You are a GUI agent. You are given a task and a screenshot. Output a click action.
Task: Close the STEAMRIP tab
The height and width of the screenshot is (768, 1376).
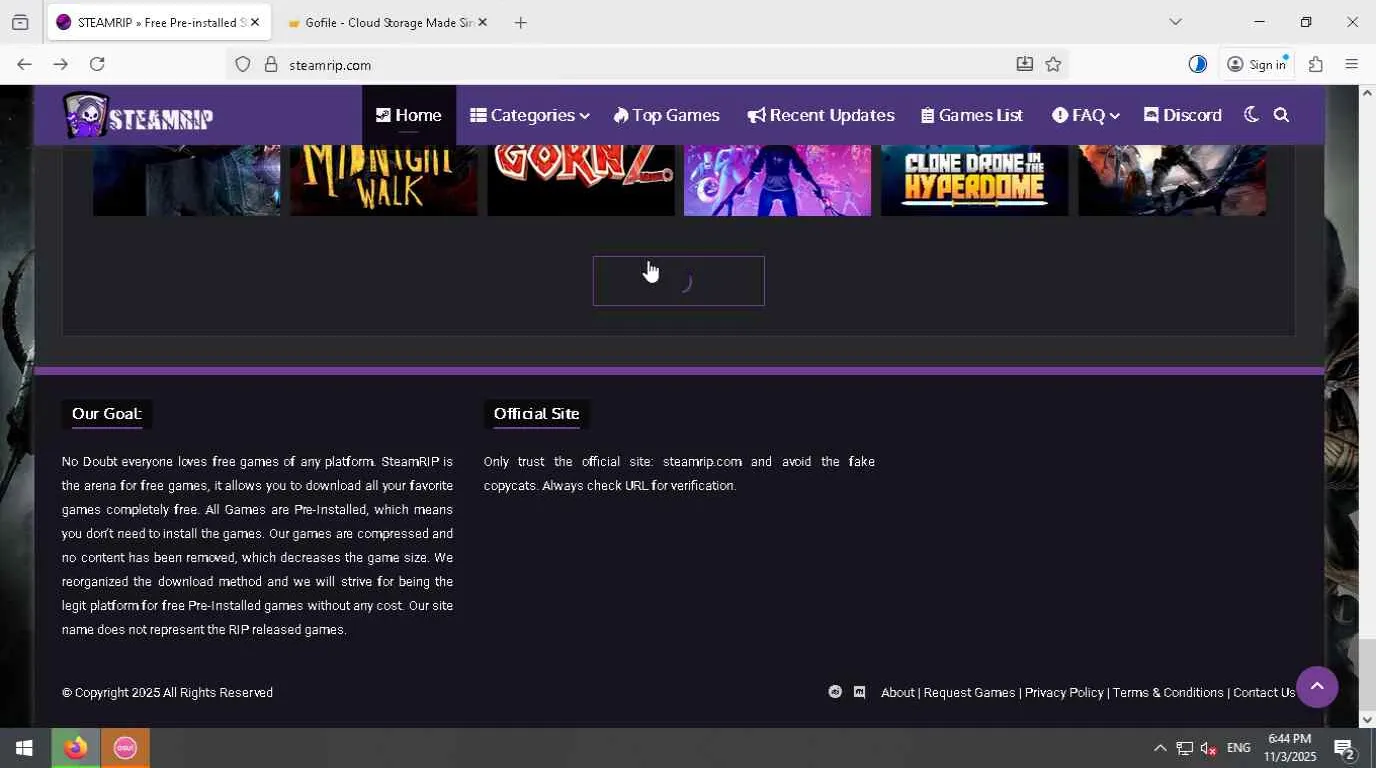pos(254,22)
